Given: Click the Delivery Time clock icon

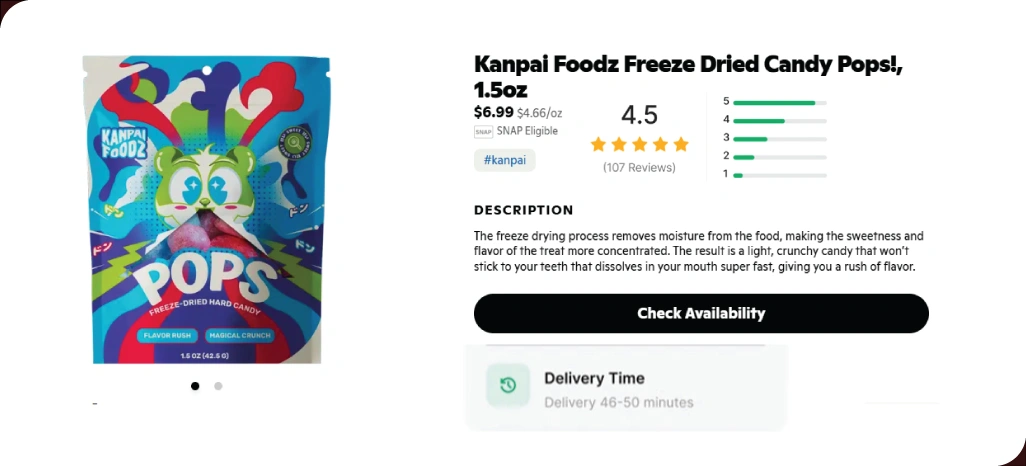Looking at the screenshot, I should pos(508,385).
